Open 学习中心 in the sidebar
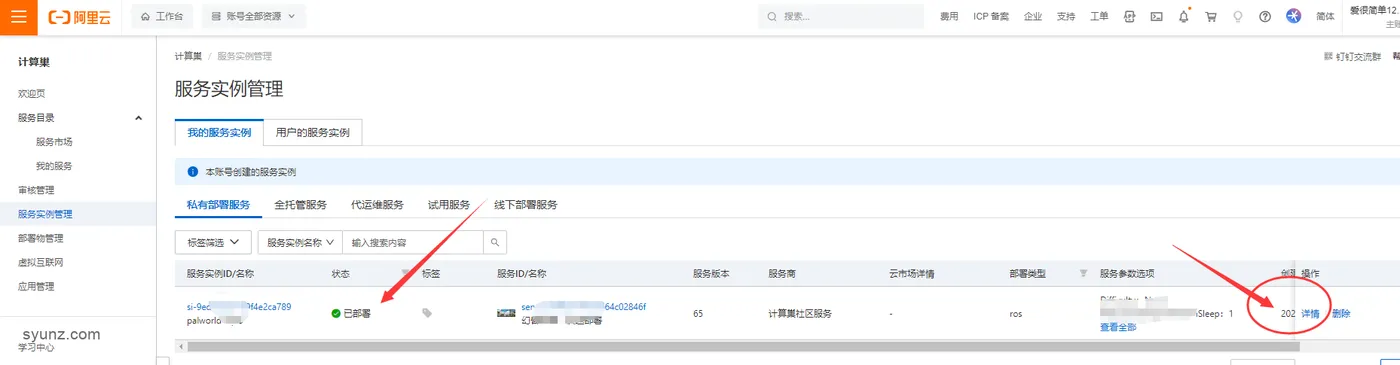This screenshot has height=365, width=1400. click(x=36, y=348)
